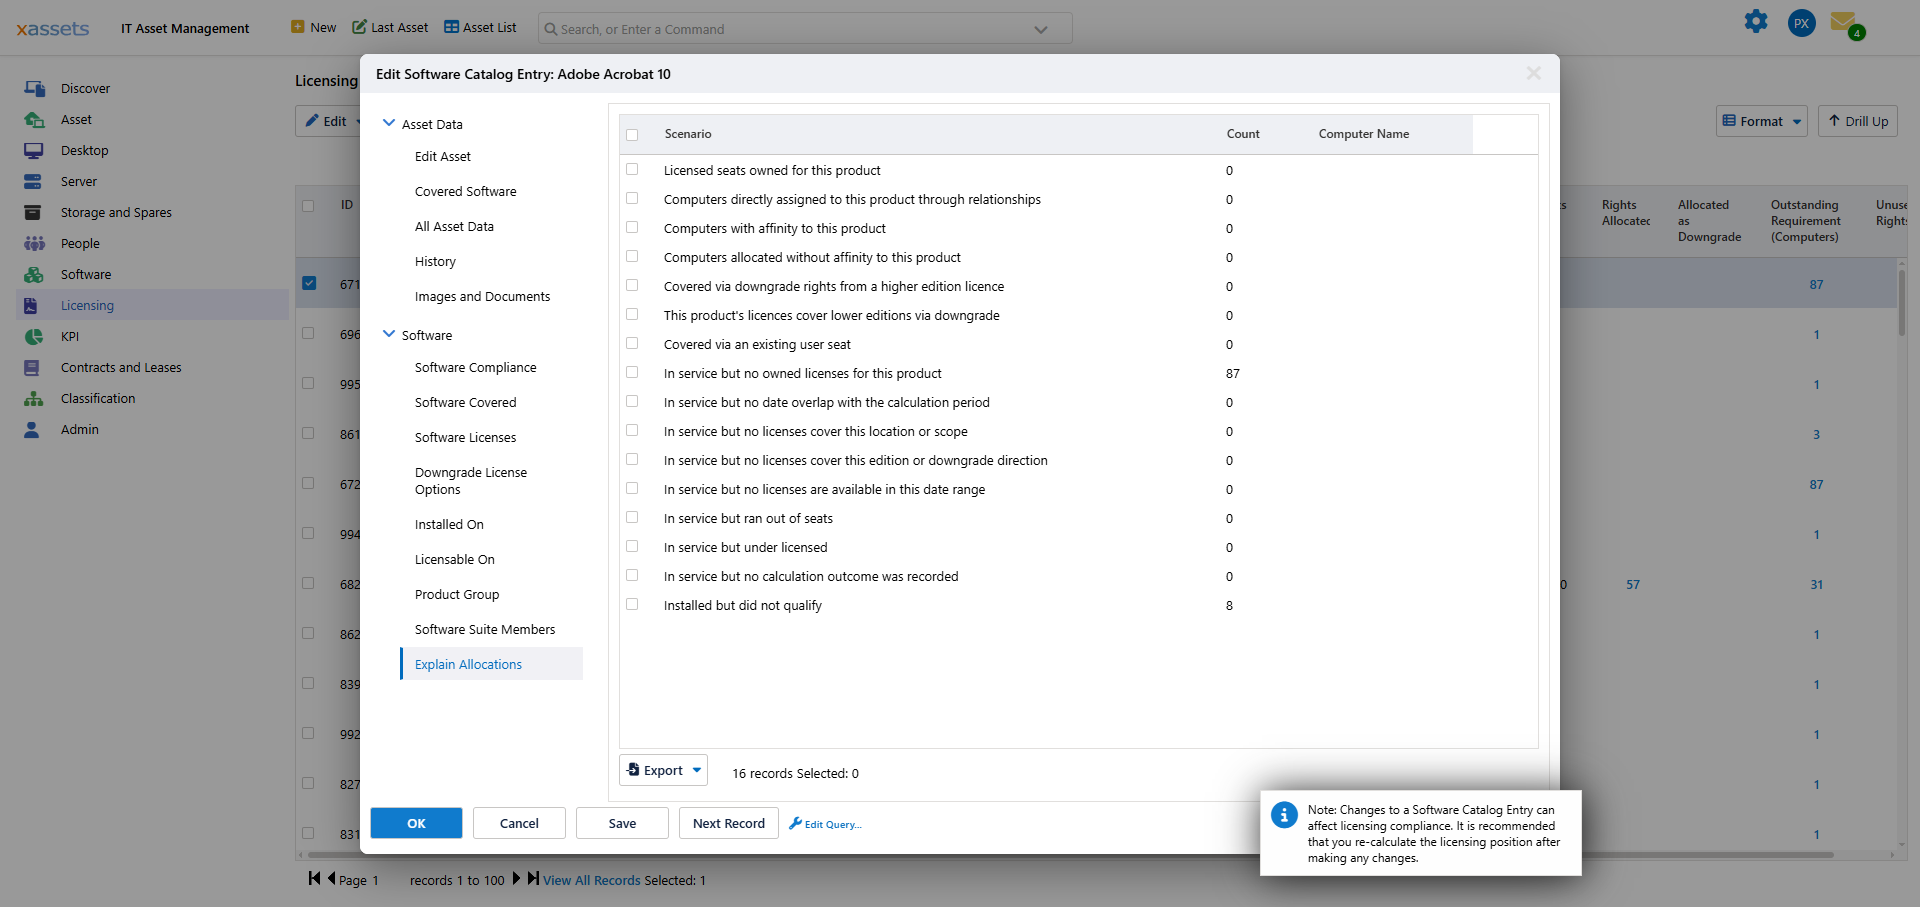Collapse the Software tree section
Viewport: 1920px width, 907px height.
click(389, 334)
